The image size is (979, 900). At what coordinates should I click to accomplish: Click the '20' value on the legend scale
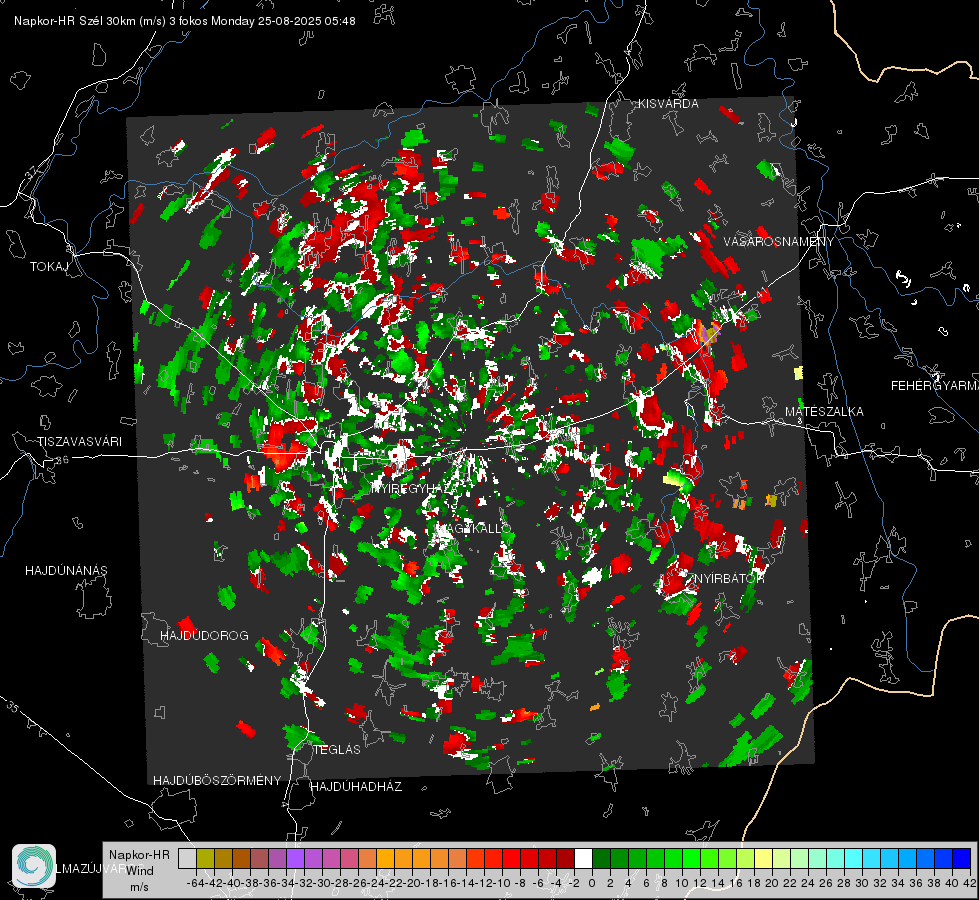tap(772, 883)
